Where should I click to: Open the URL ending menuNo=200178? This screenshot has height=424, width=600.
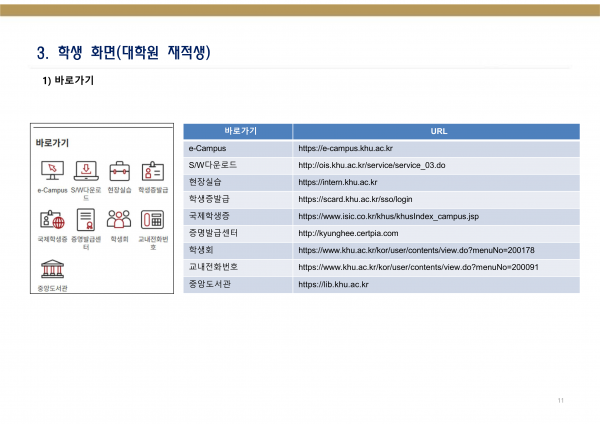click(x=416, y=250)
